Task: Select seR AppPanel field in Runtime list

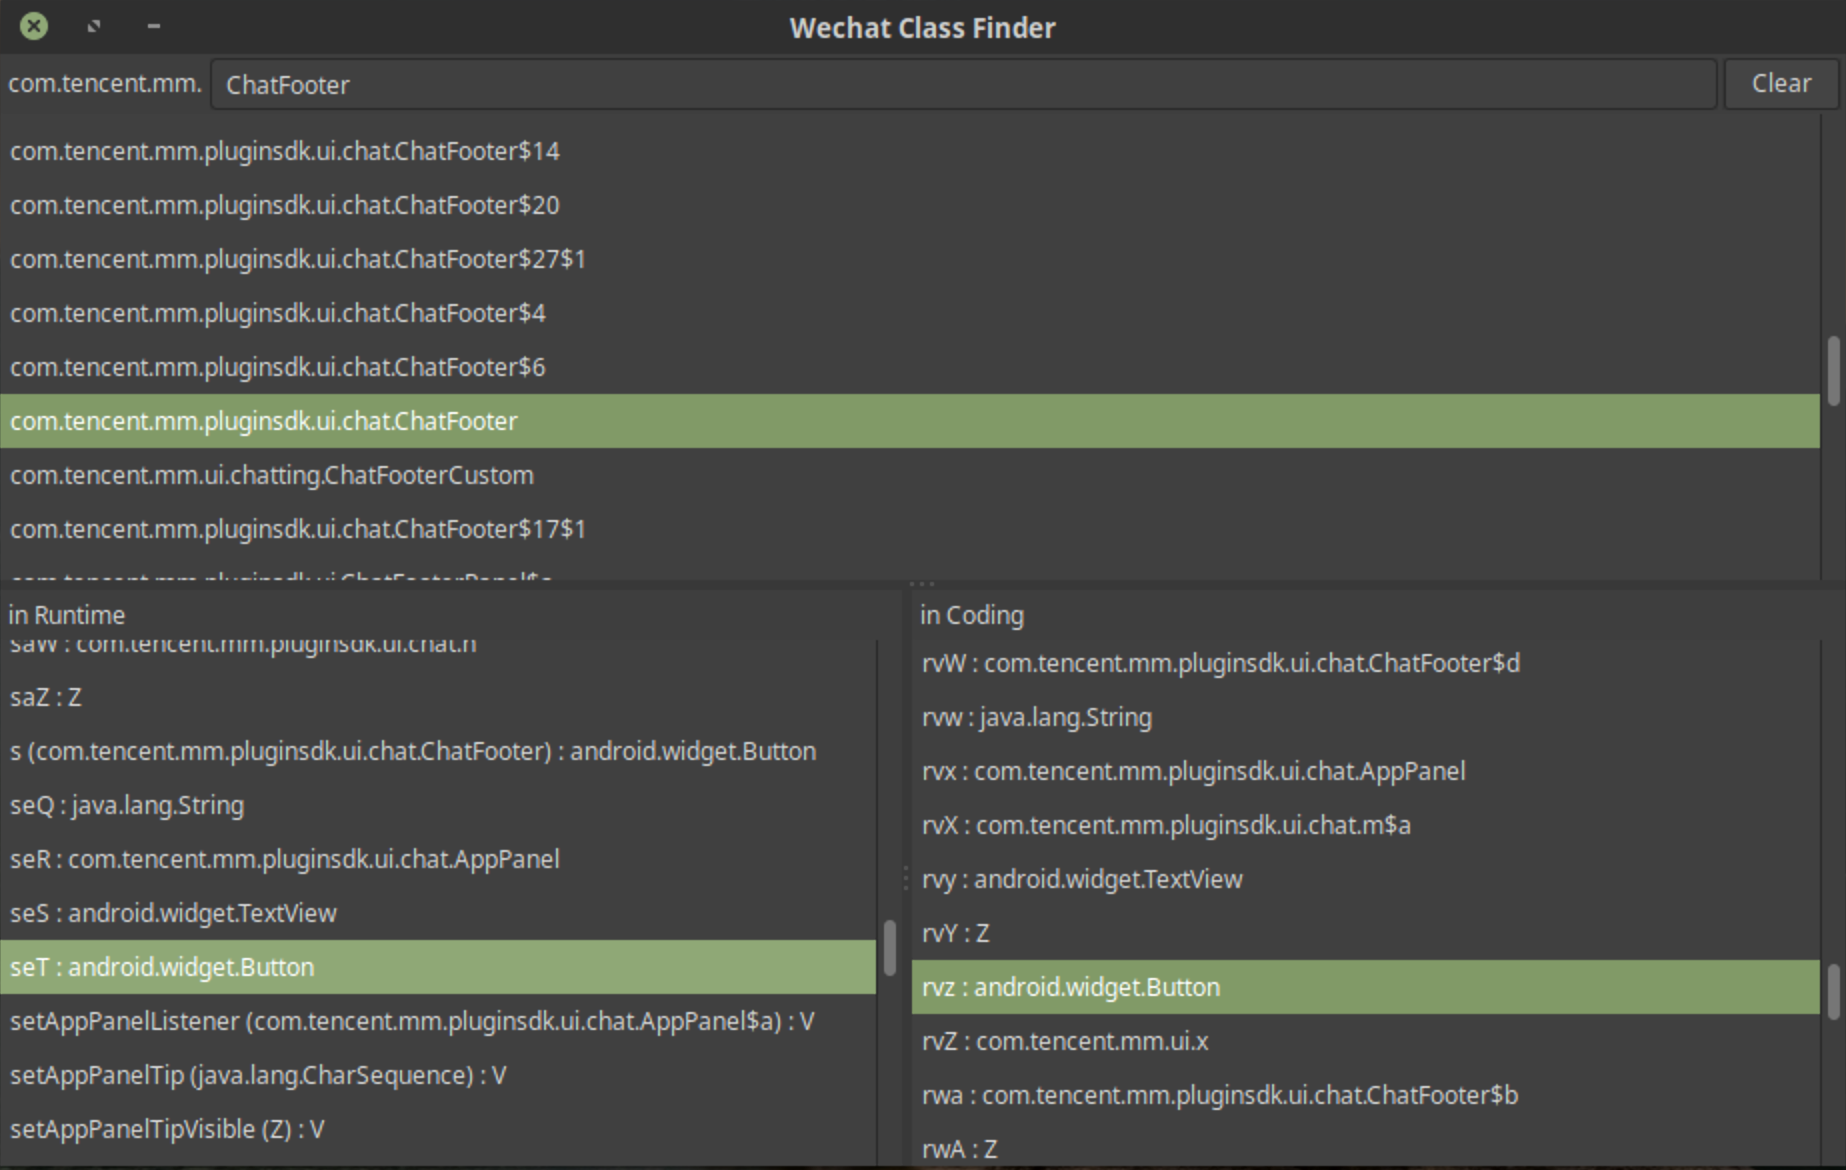Action: (x=285, y=859)
